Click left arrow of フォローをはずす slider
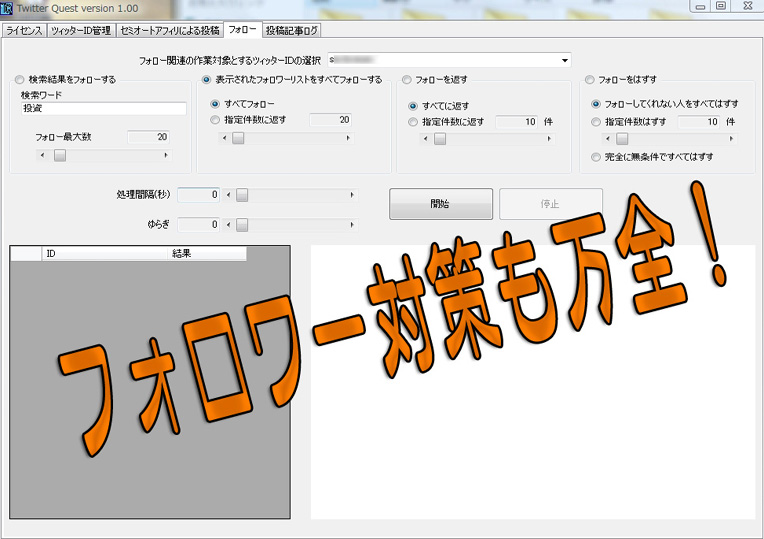Viewport: 764px width, 539px height. coord(607,139)
